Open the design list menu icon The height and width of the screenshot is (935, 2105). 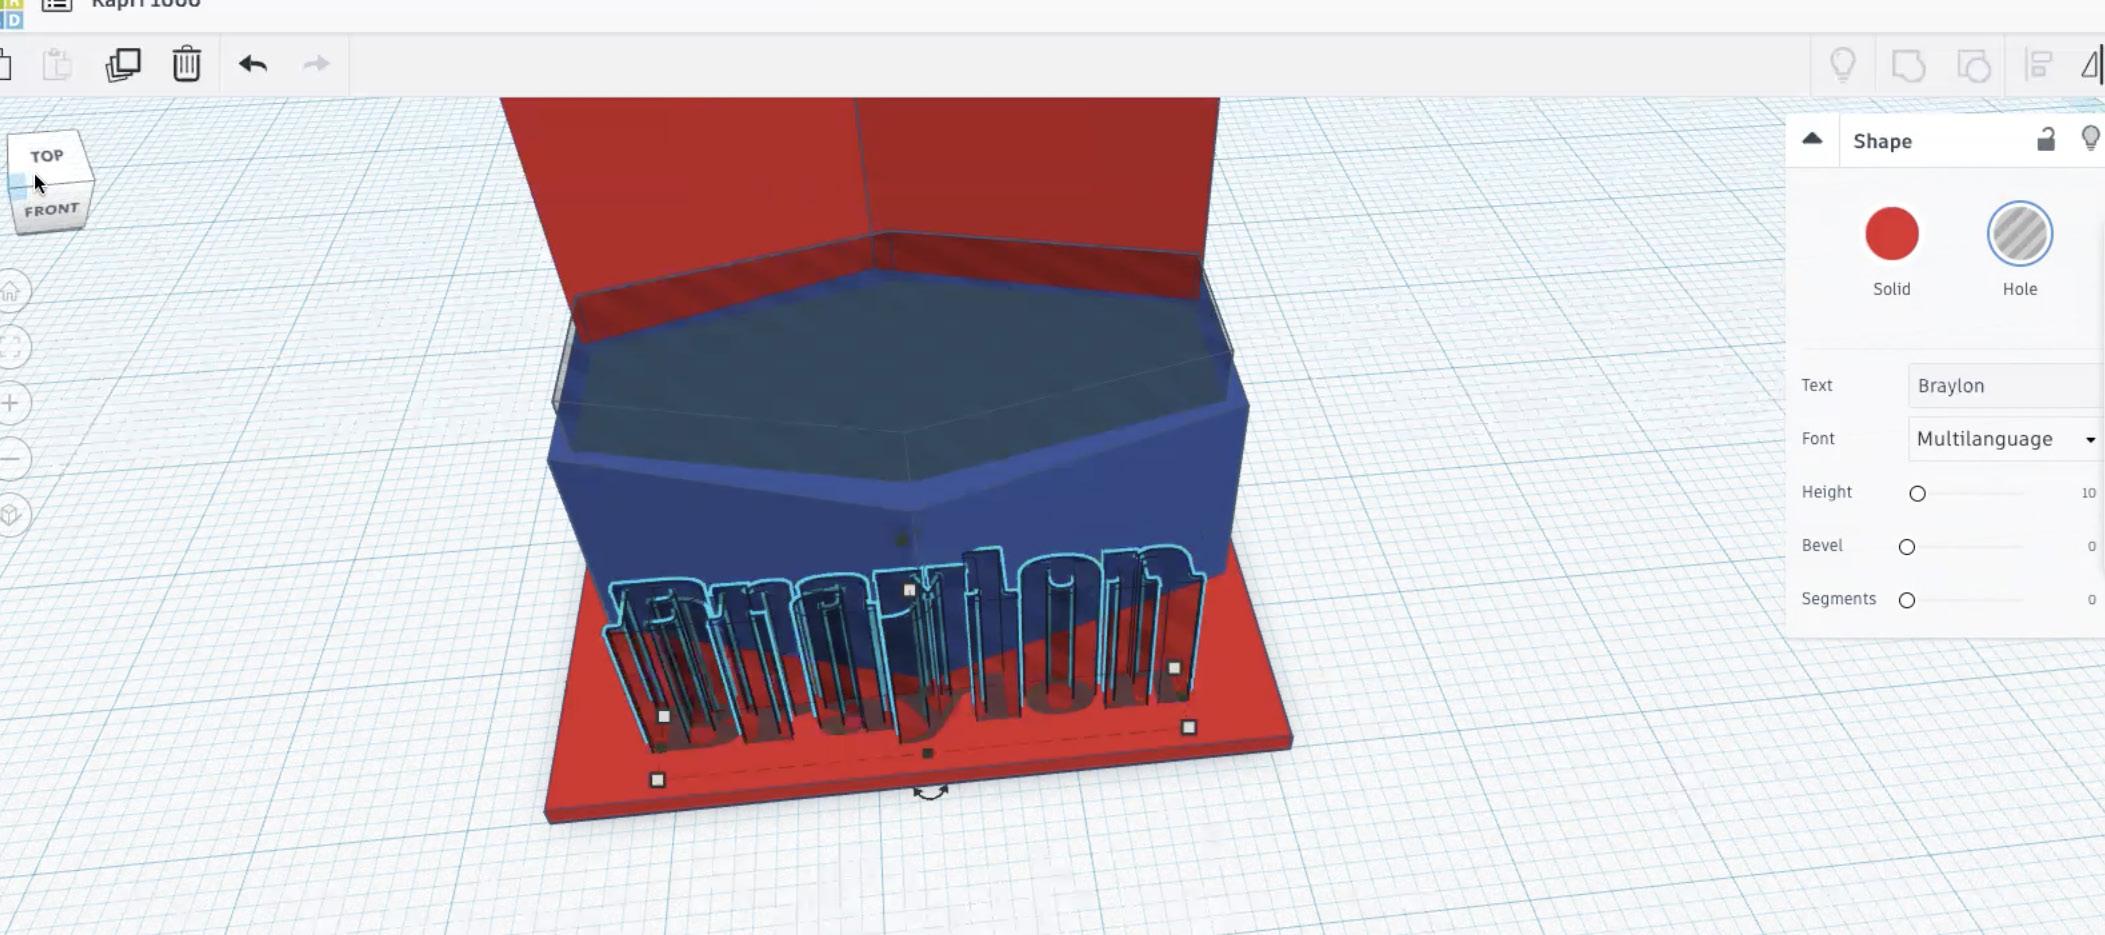(x=57, y=5)
